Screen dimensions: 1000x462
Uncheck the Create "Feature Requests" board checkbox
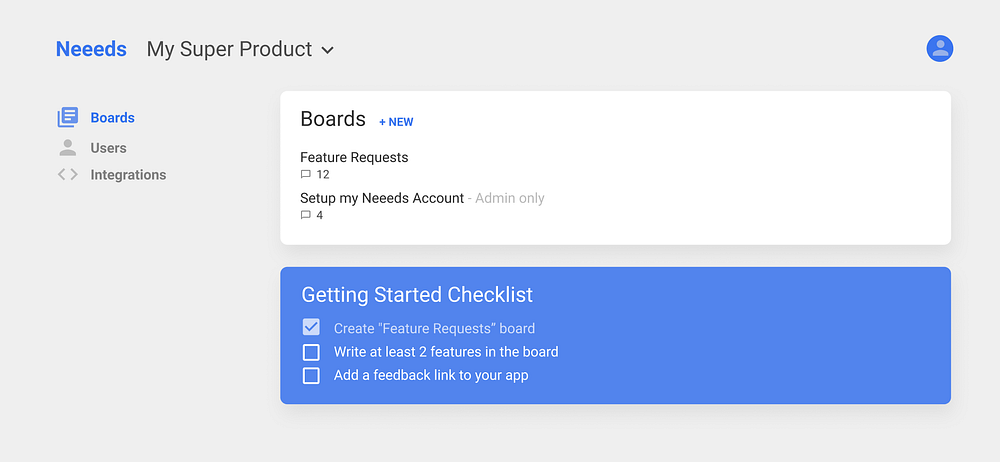pos(311,327)
